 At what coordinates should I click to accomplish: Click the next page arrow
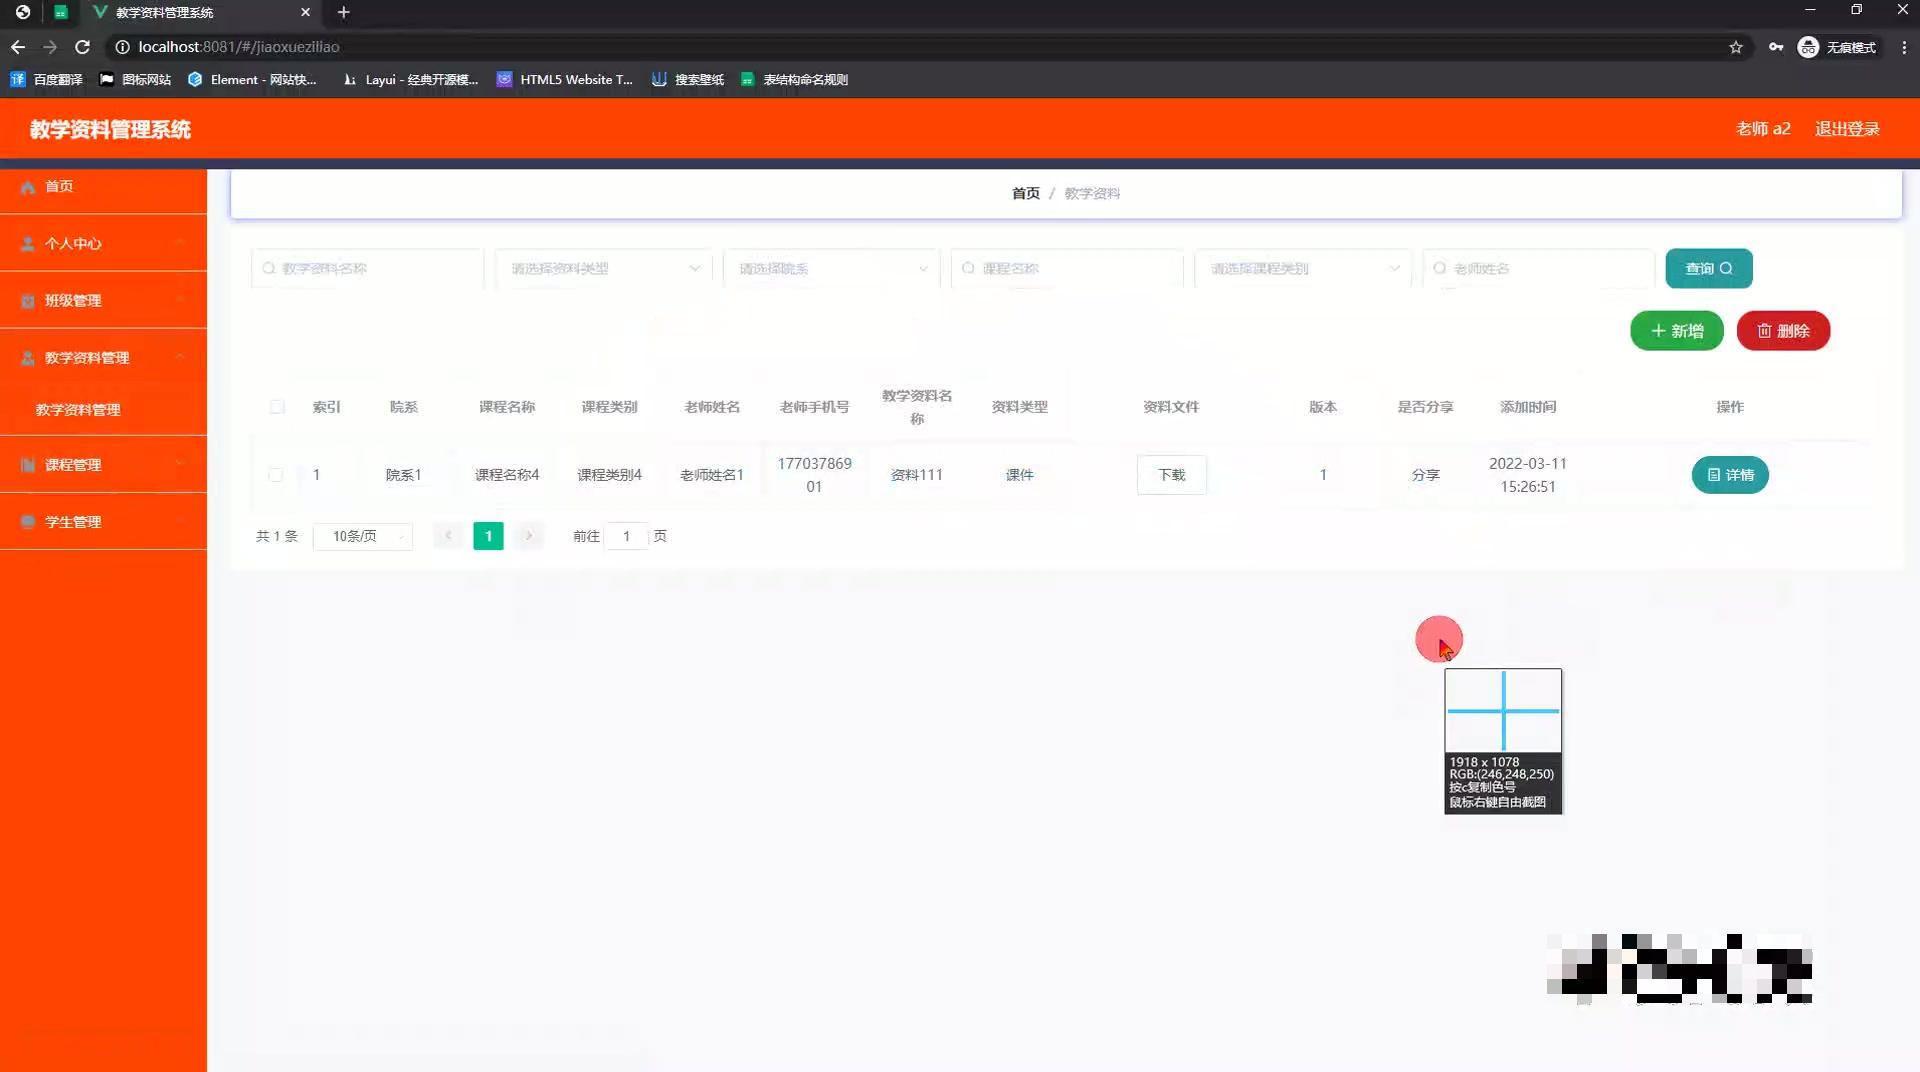coord(529,536)
